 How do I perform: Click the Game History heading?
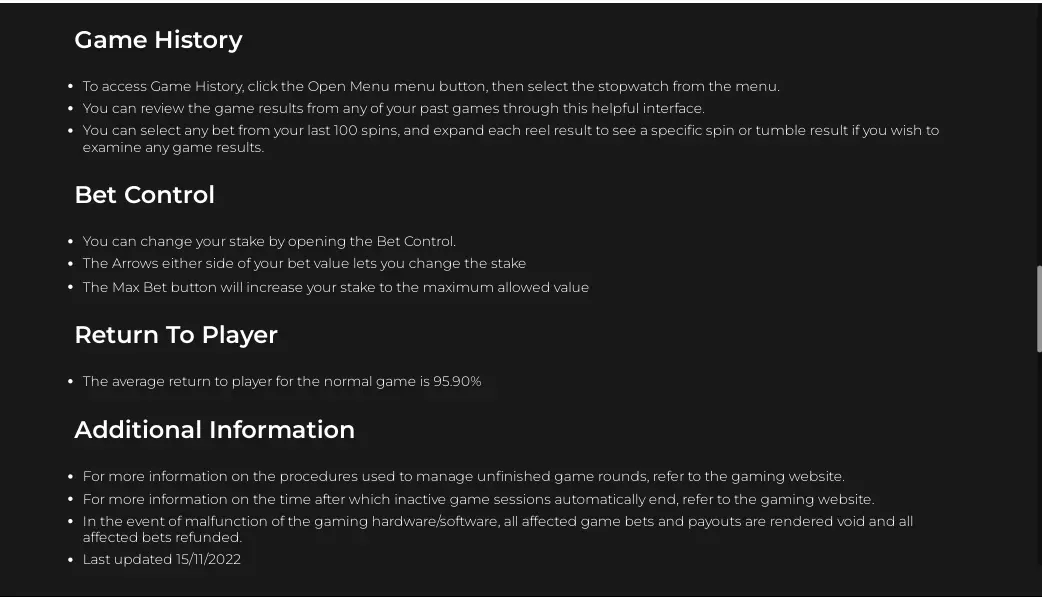(x=158, y=40)
